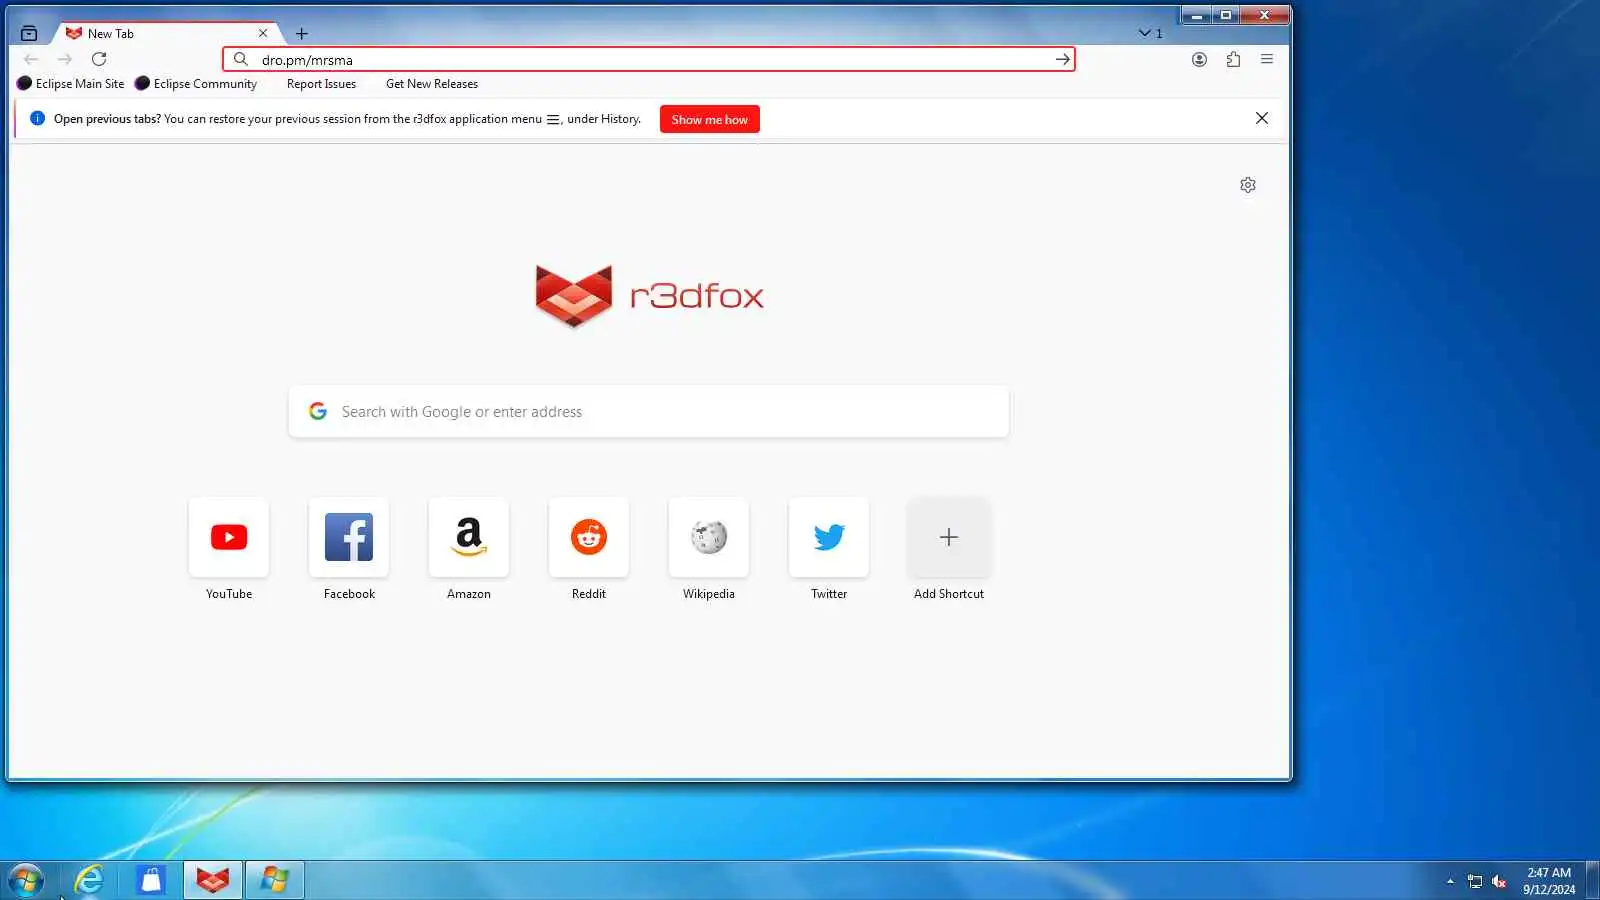Open the Report Issues bookmark

tap(321, 84)
